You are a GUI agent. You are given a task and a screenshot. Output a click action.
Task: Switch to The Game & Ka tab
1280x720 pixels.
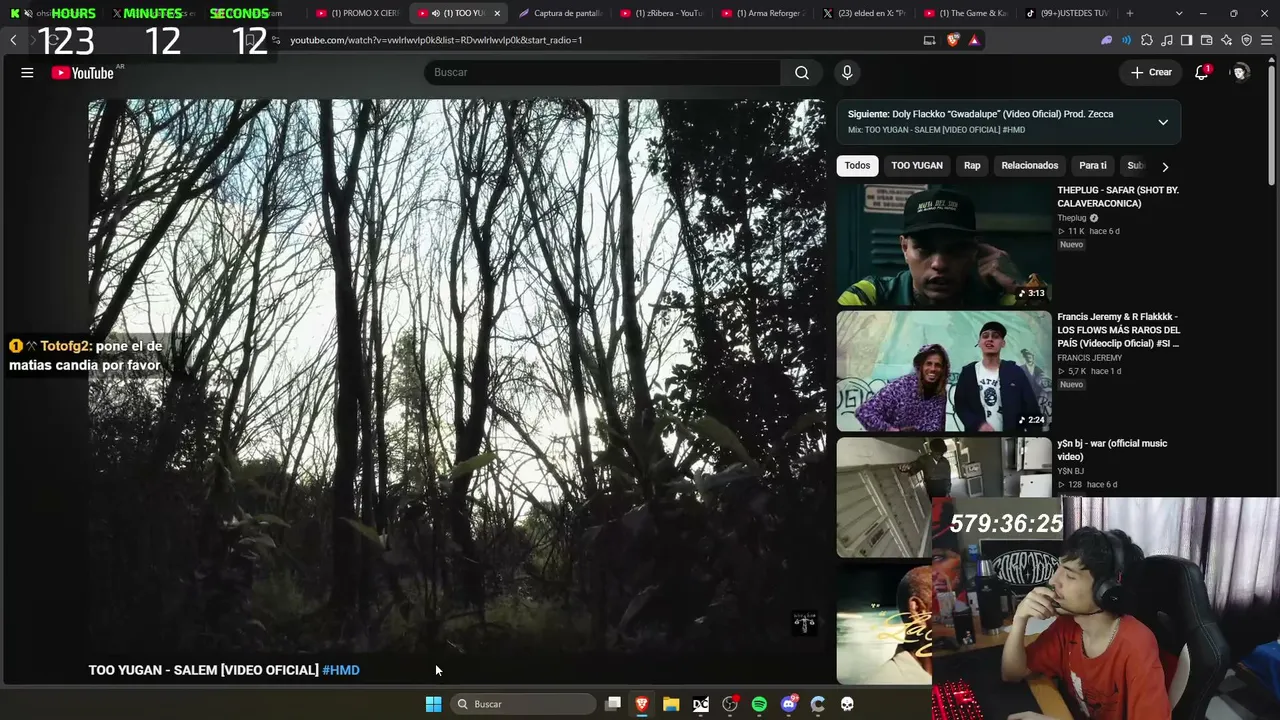point(966,13)
